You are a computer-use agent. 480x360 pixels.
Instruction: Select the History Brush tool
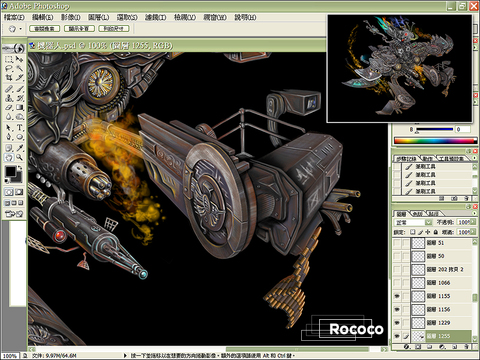(19, 98)
